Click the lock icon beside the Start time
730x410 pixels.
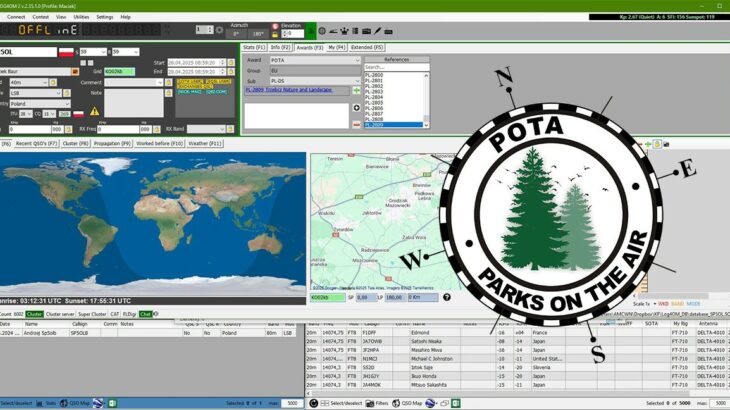[231, 62]
